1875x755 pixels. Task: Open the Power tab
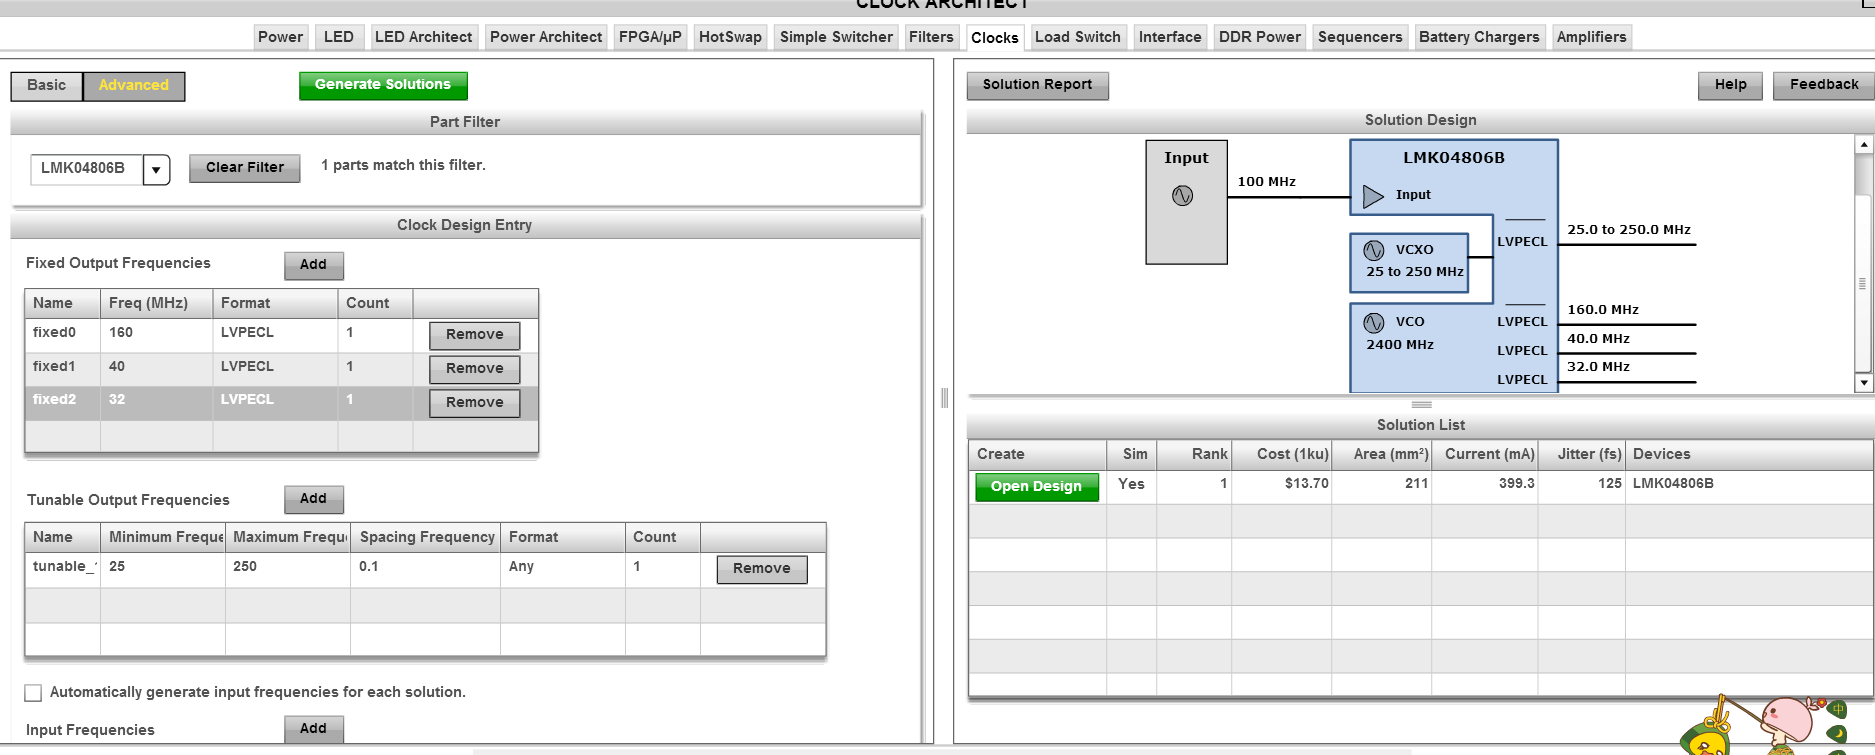(280, 37)
